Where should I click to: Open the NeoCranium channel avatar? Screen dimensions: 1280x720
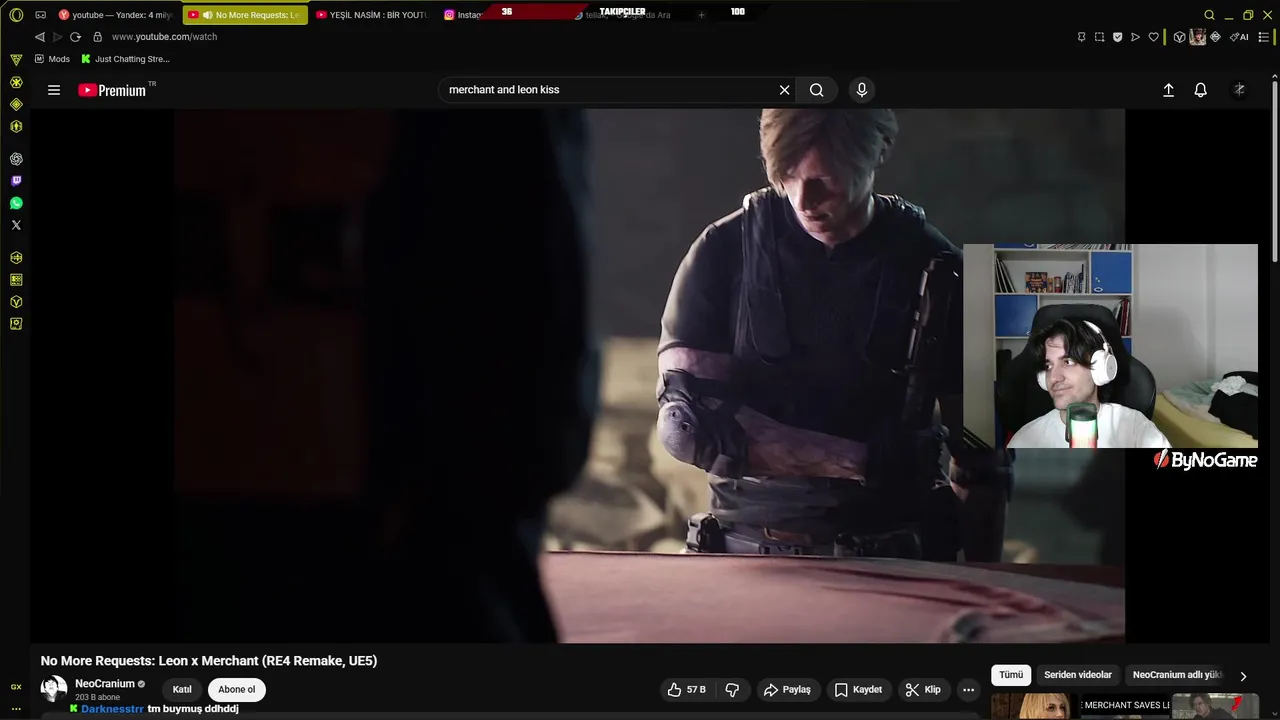[x=54, y=689]
